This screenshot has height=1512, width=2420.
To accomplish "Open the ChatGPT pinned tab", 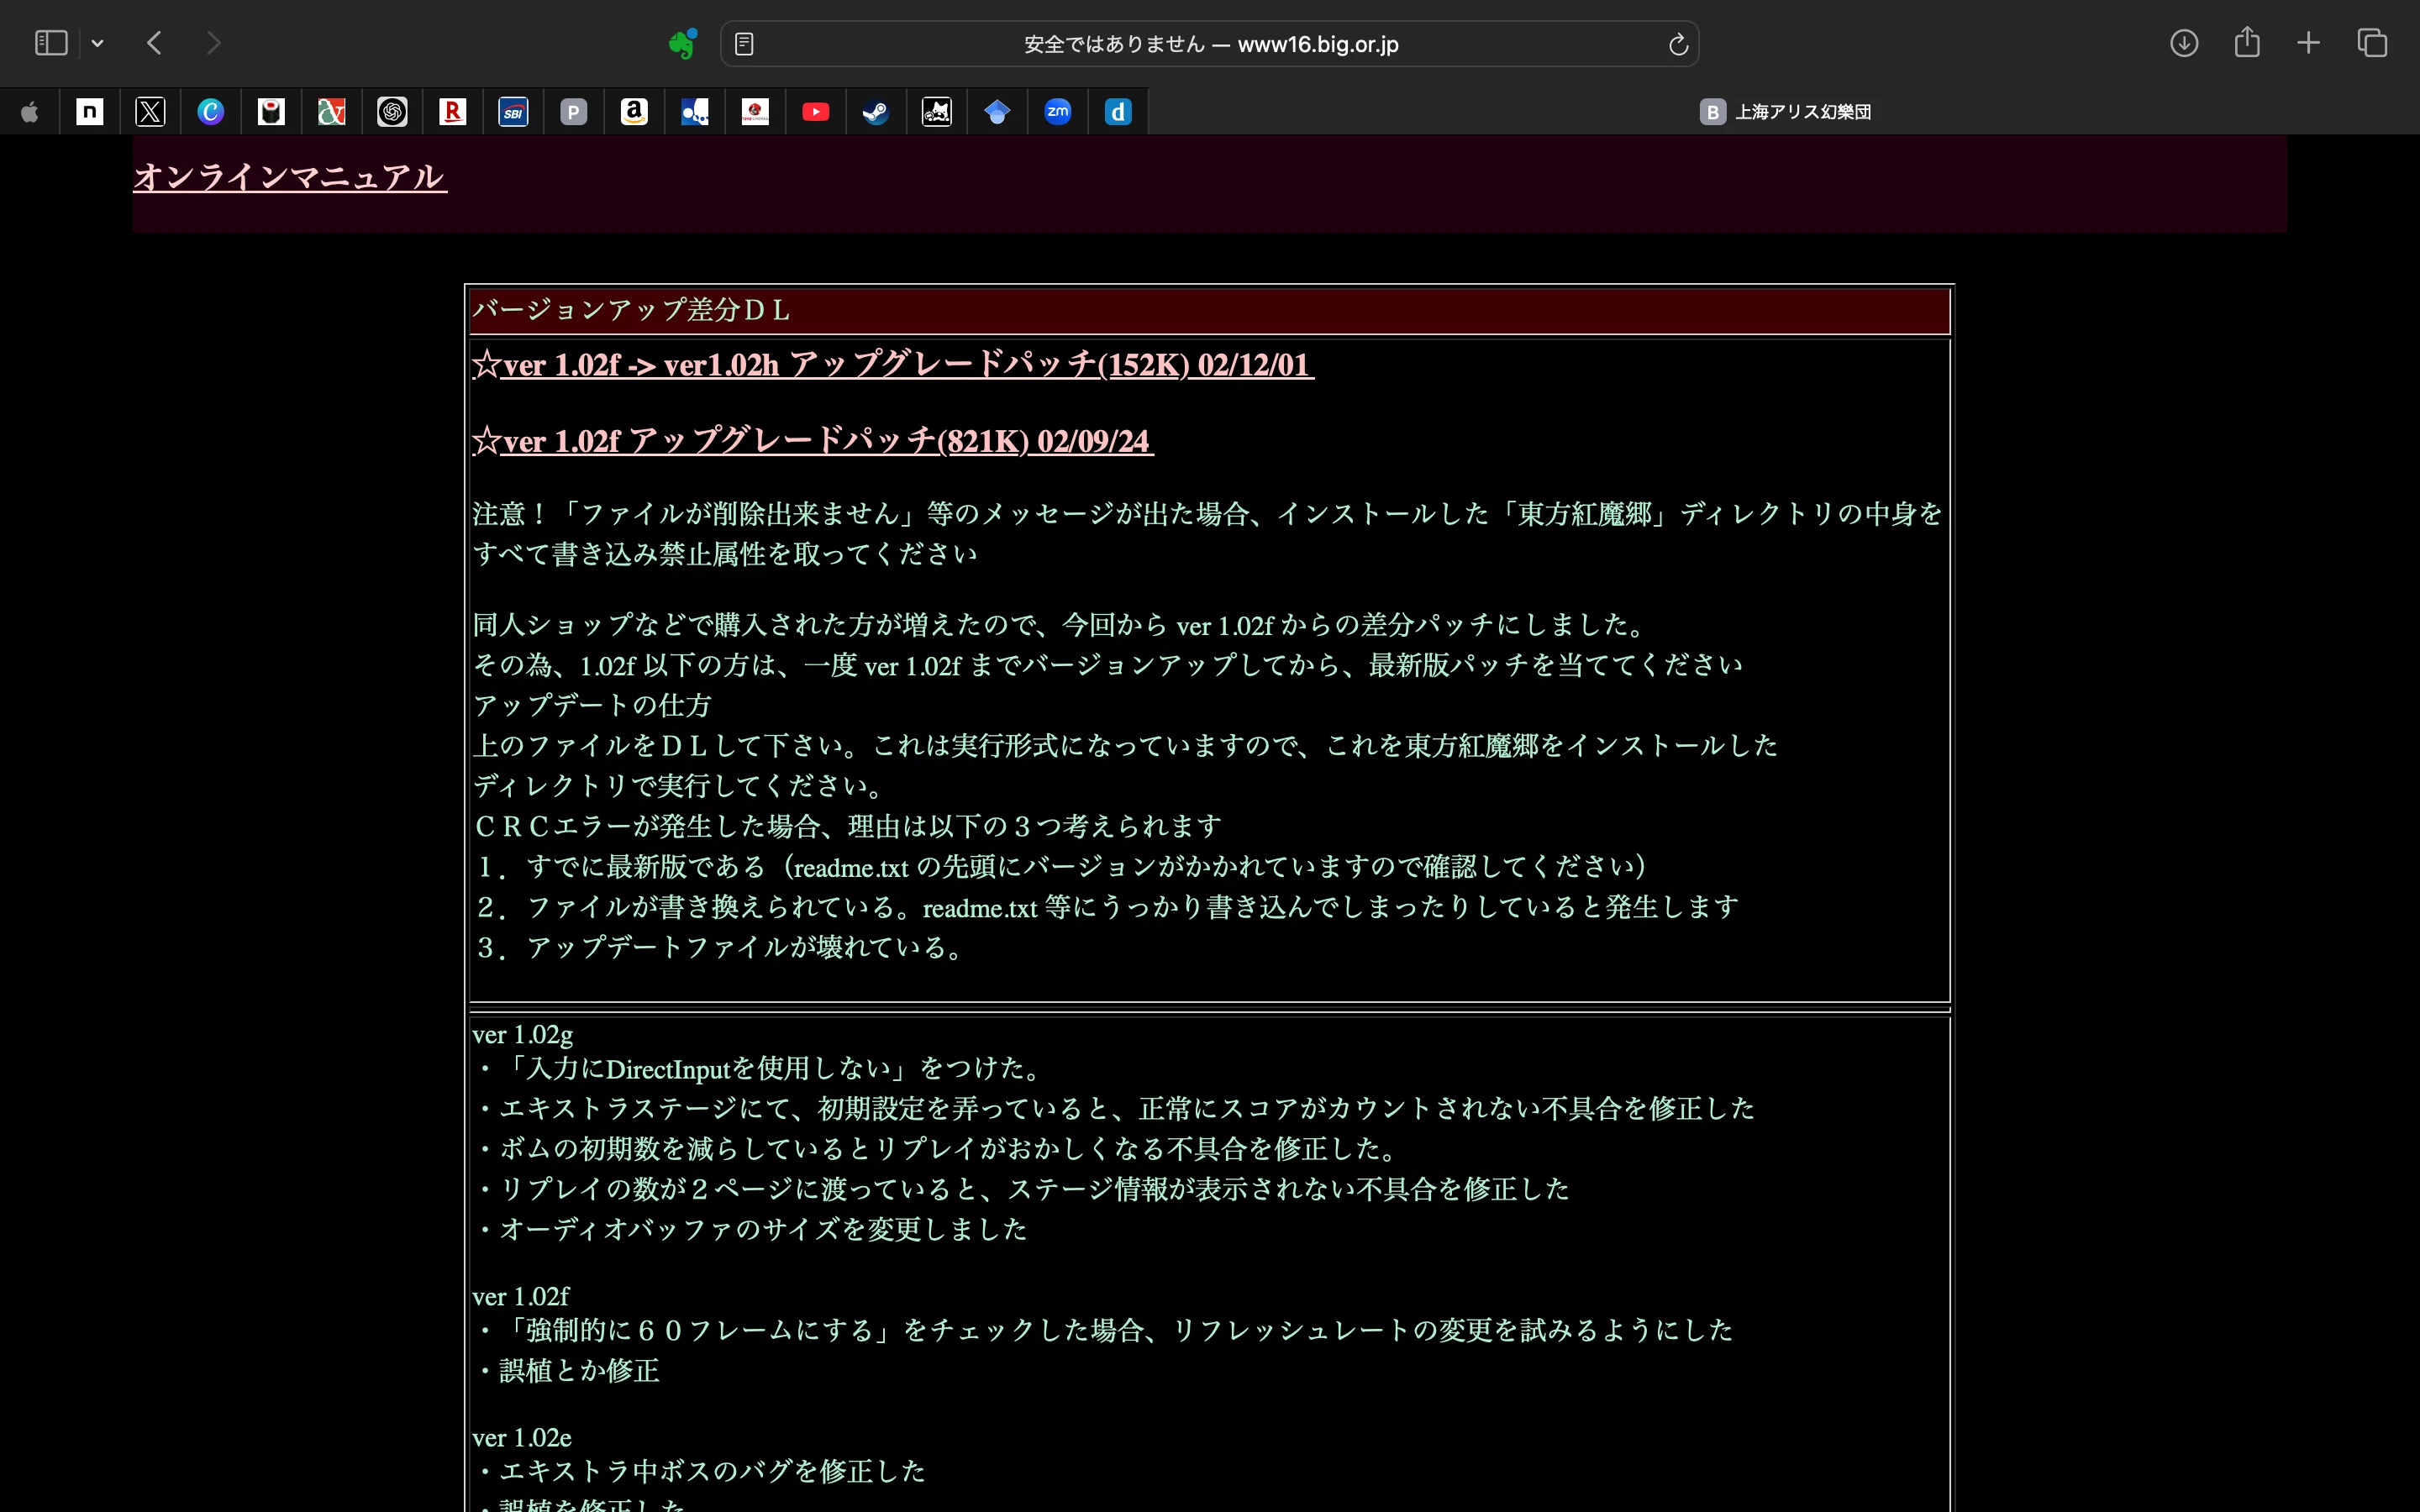I will 392,112.
